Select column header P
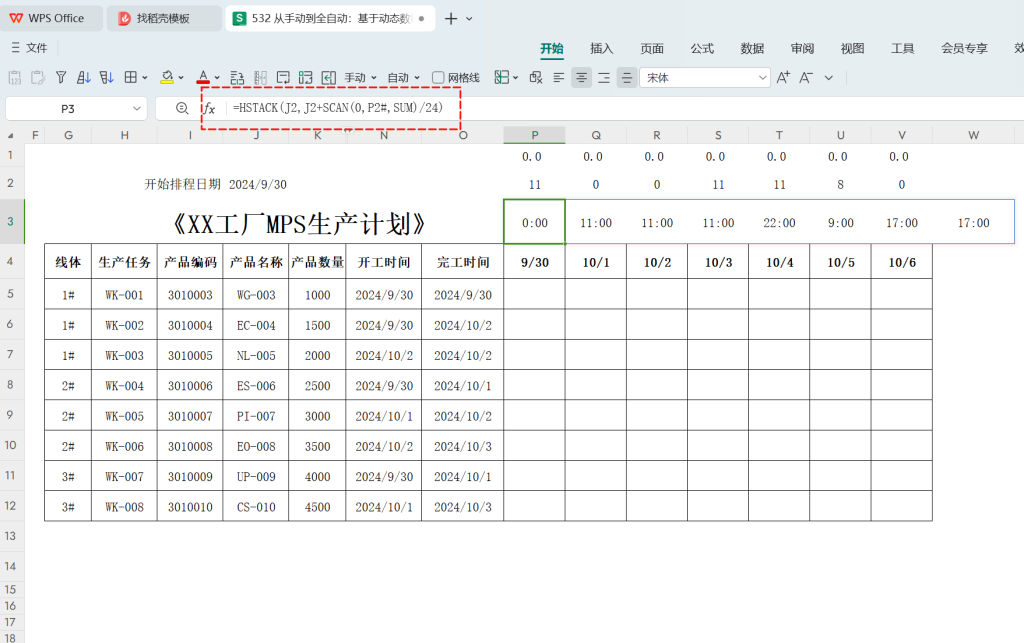 coord(534,135)
